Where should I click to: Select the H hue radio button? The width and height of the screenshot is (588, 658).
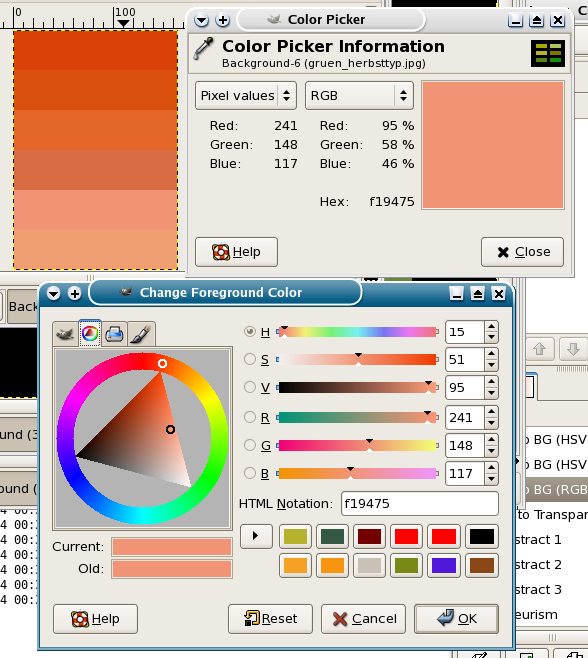coord(250,332)
